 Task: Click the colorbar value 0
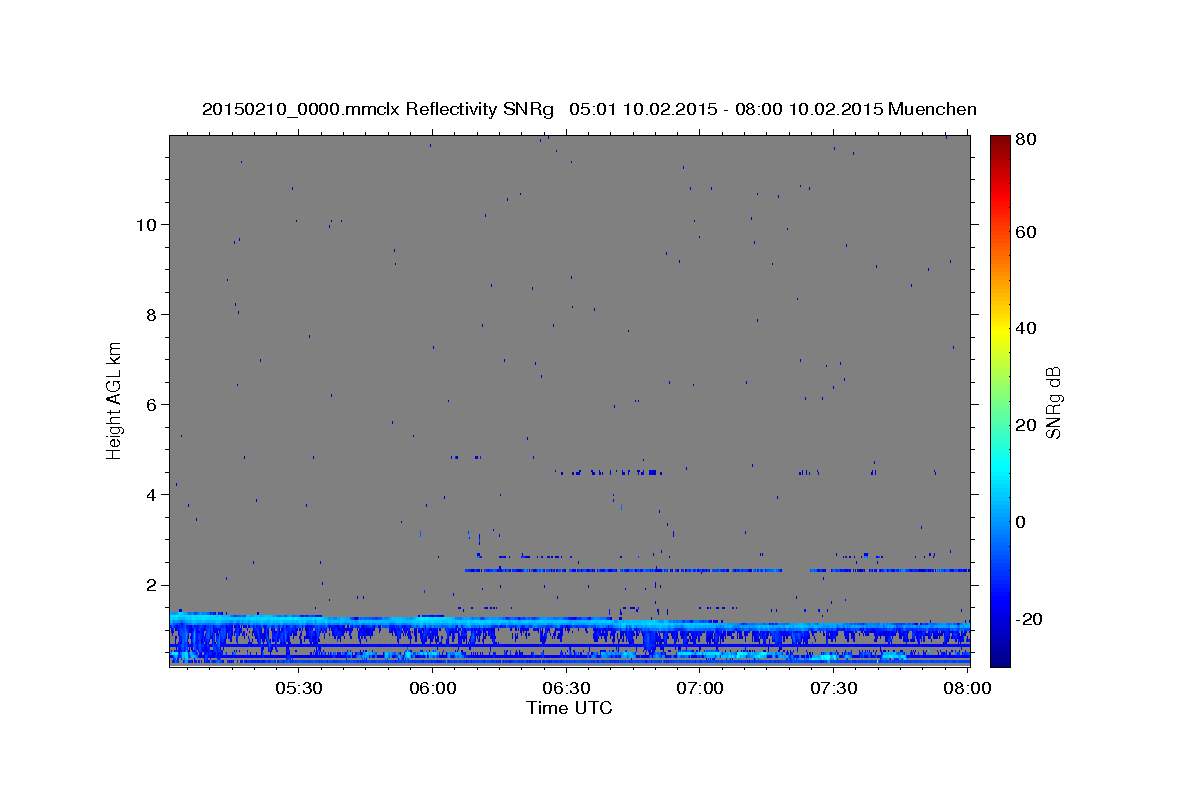pyautogui.click(x=1021, y=522)
